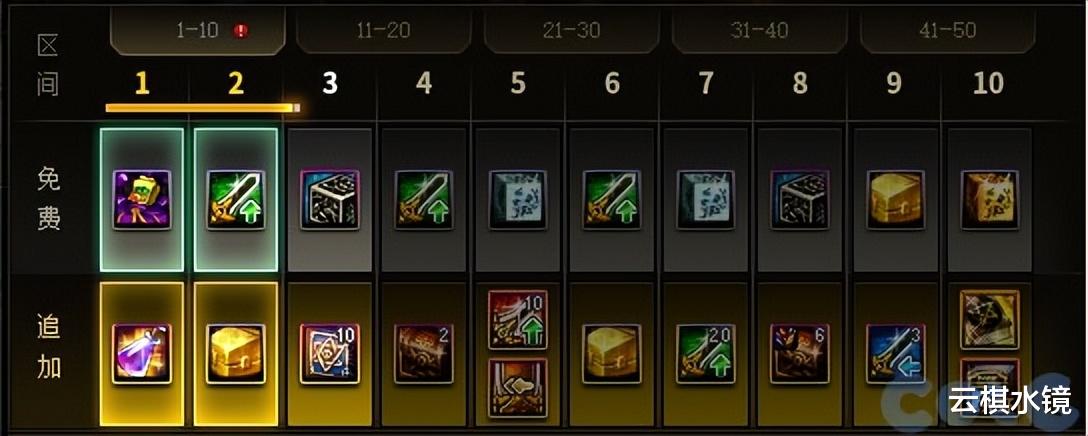Screen dimensions: 1088x436
Task: Open the 31-40 range tab
Action: coord(760,31)
